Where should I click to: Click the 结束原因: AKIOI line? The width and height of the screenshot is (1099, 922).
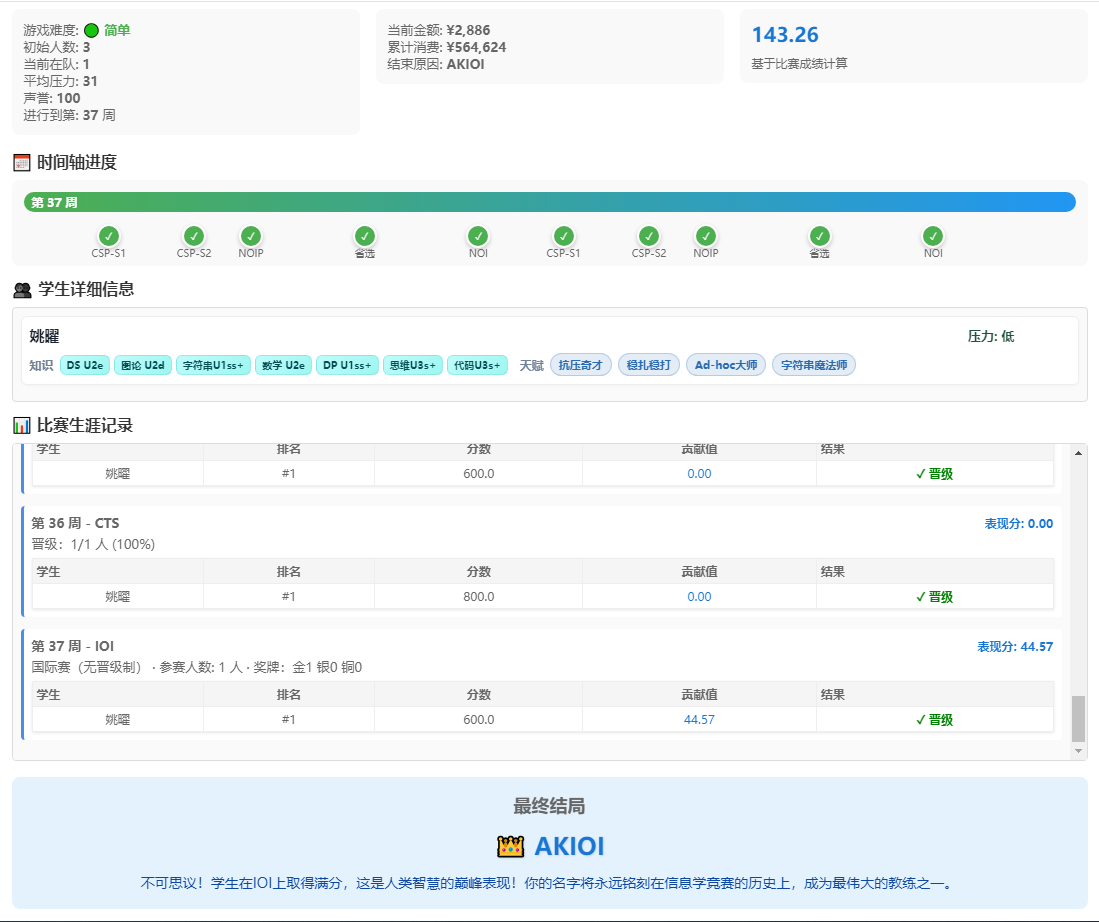coord(436,64)
